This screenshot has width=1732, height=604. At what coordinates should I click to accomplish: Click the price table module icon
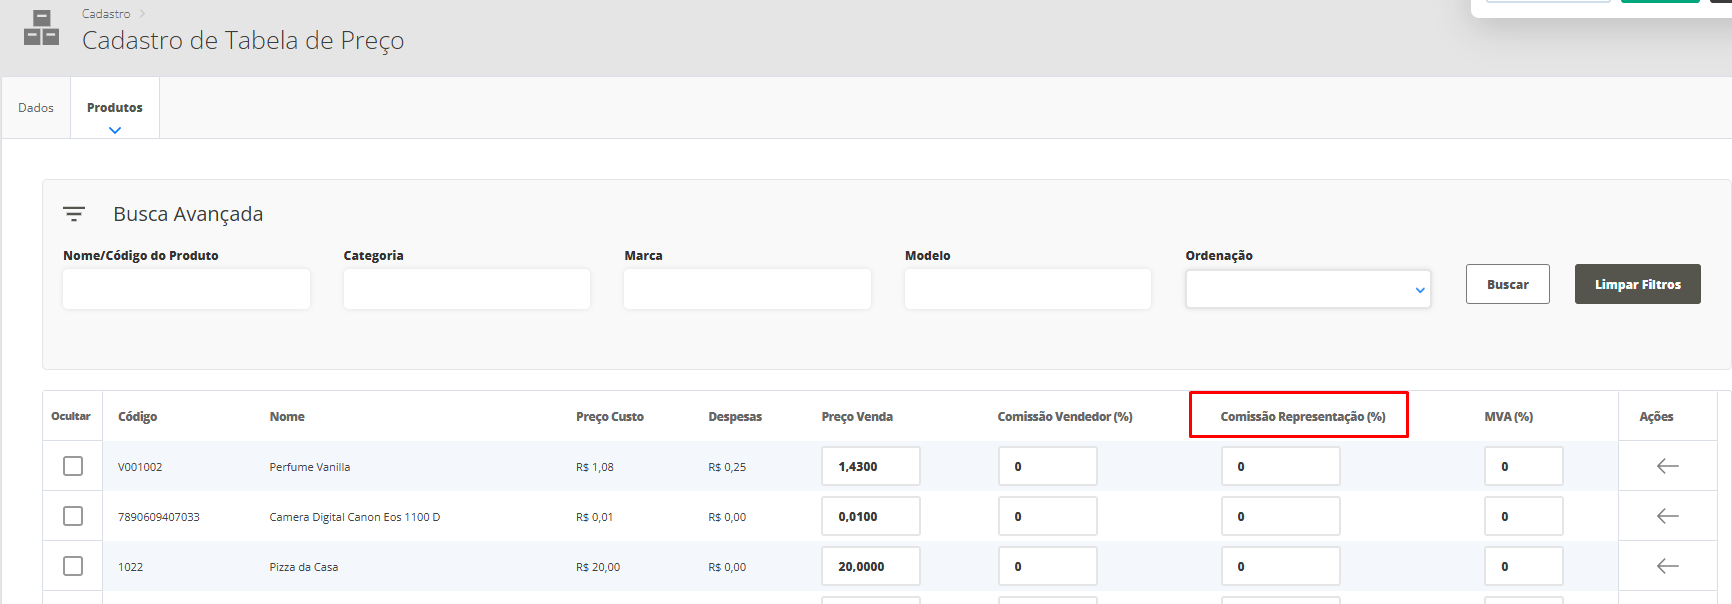(41, 28)
